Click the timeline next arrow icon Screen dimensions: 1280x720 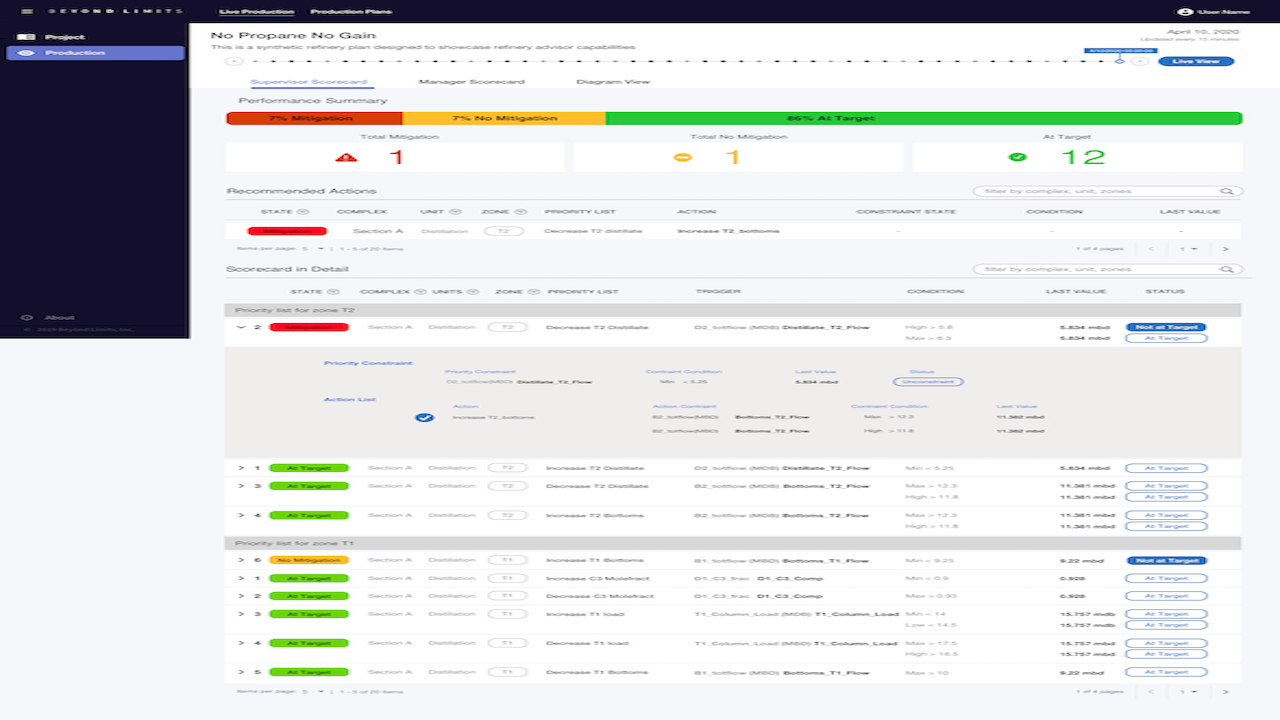click(x=1139, y=61)
